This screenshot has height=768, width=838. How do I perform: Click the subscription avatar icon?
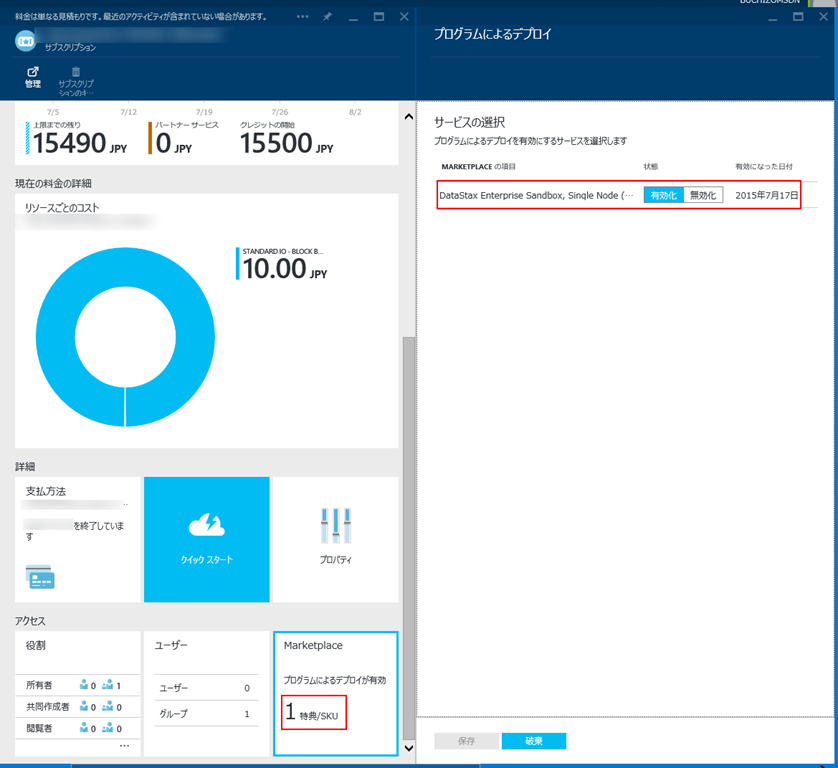point(26,41)
